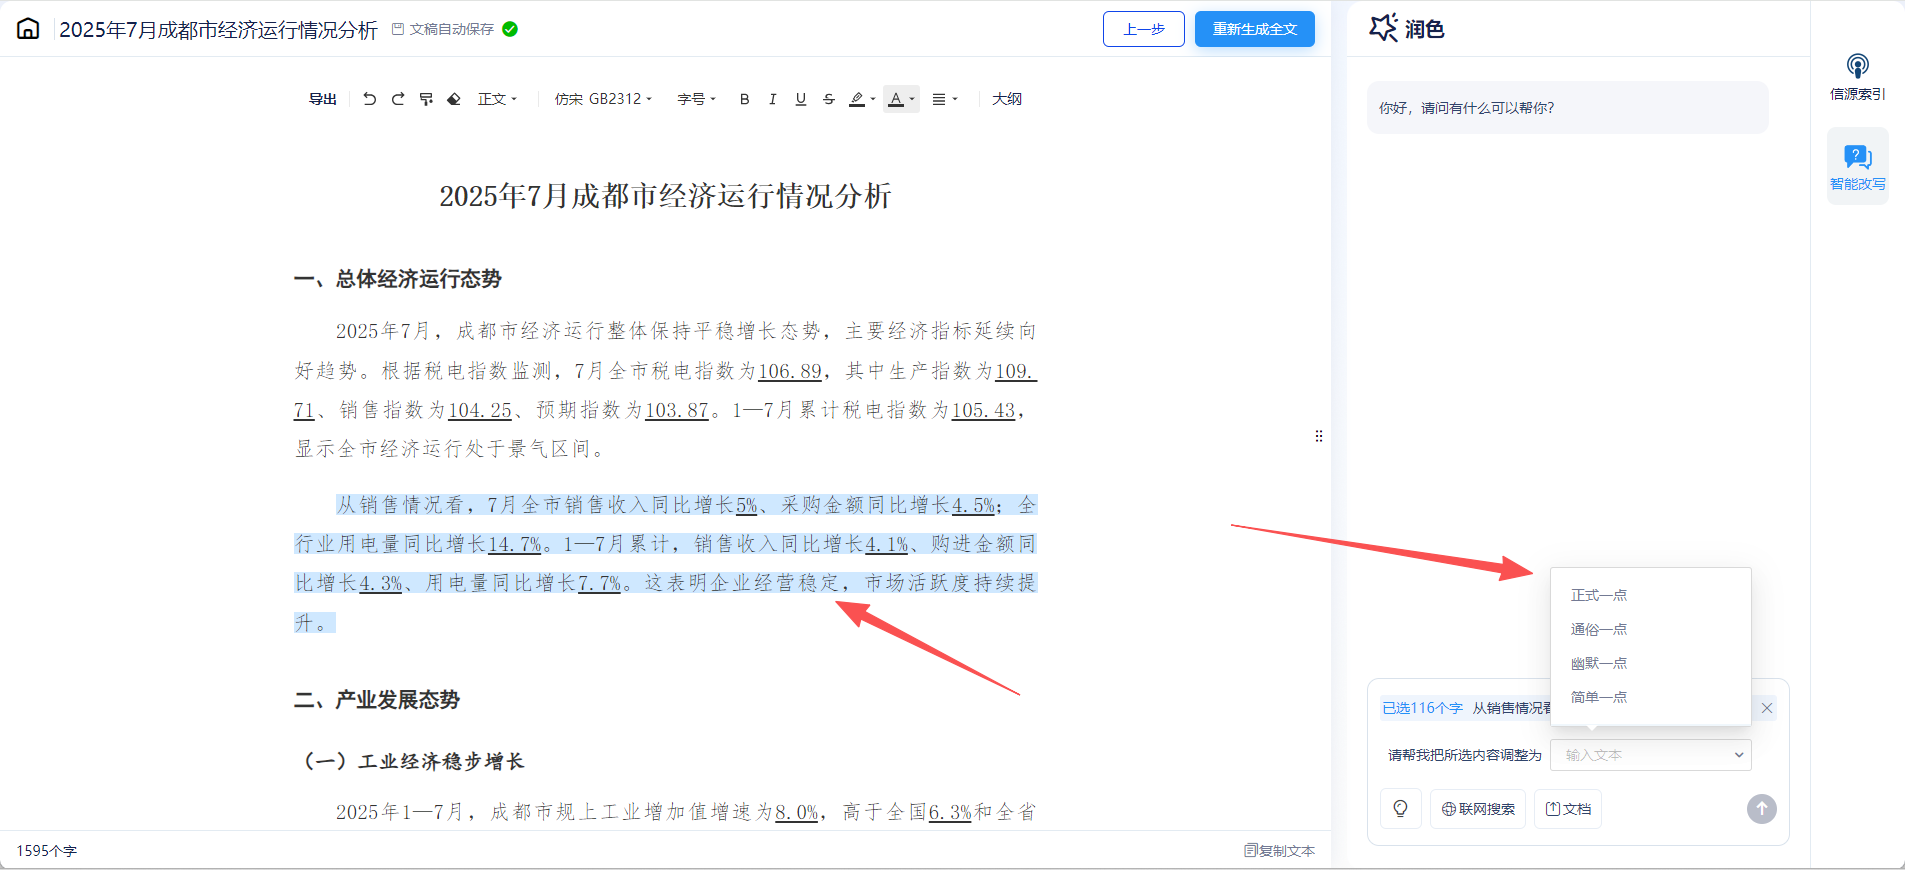This screenshot has width=1905, height=870.
Task: Apply font color A
Action: point(896,99)
